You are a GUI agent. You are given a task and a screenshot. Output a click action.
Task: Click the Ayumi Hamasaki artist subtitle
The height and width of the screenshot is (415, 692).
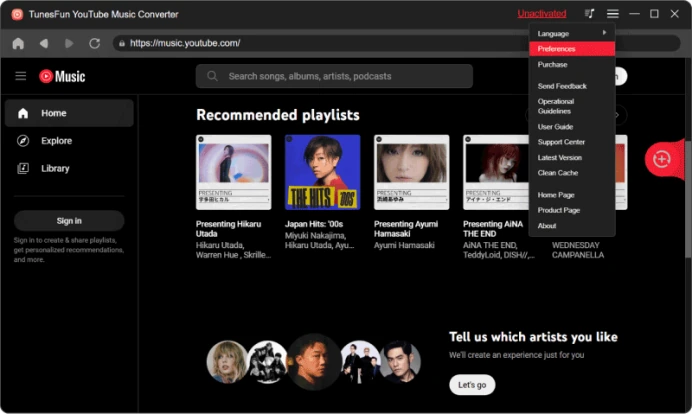pos(404,245)
